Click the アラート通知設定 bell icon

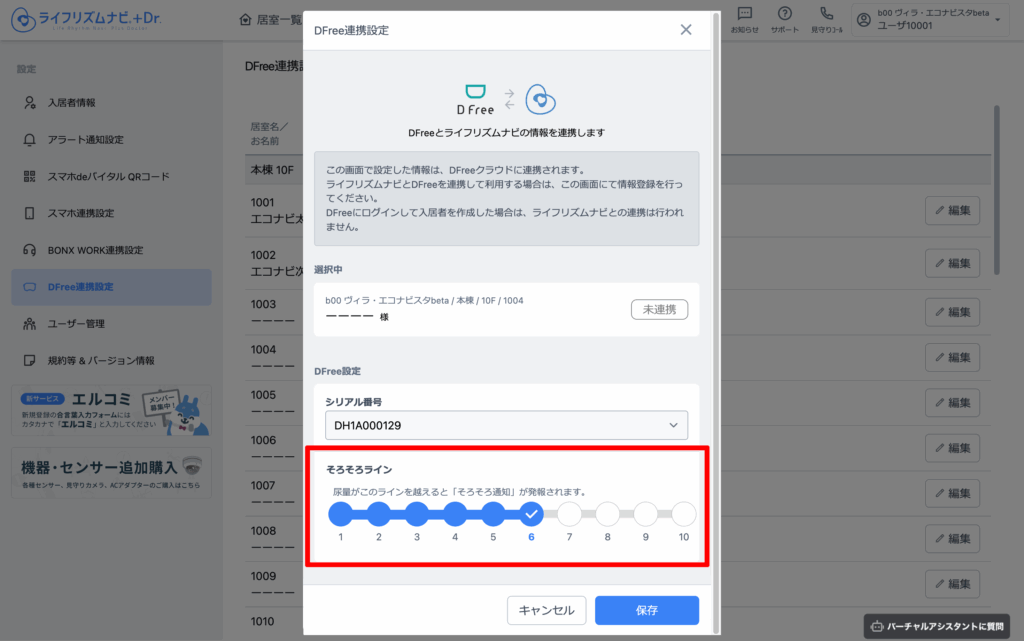click(x=29, y=140)
